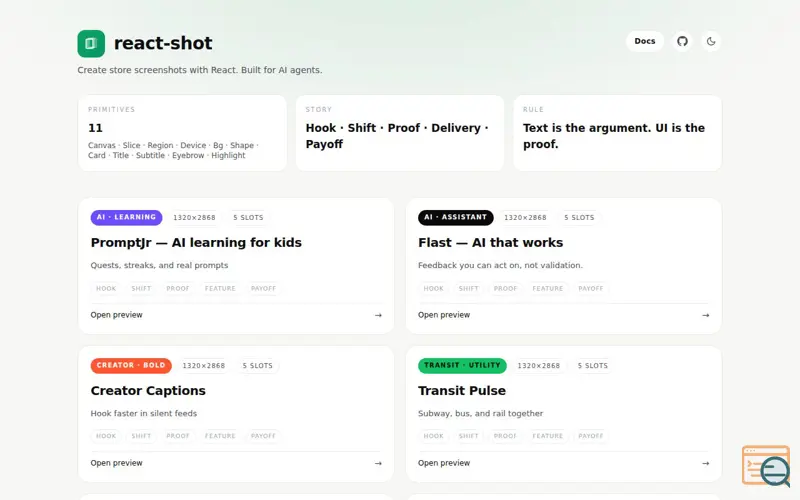The width and height of the screenshot is (800, 500).
Task: Click the arrow on the Creator Captions card
Action: click(x=378, y=463)
